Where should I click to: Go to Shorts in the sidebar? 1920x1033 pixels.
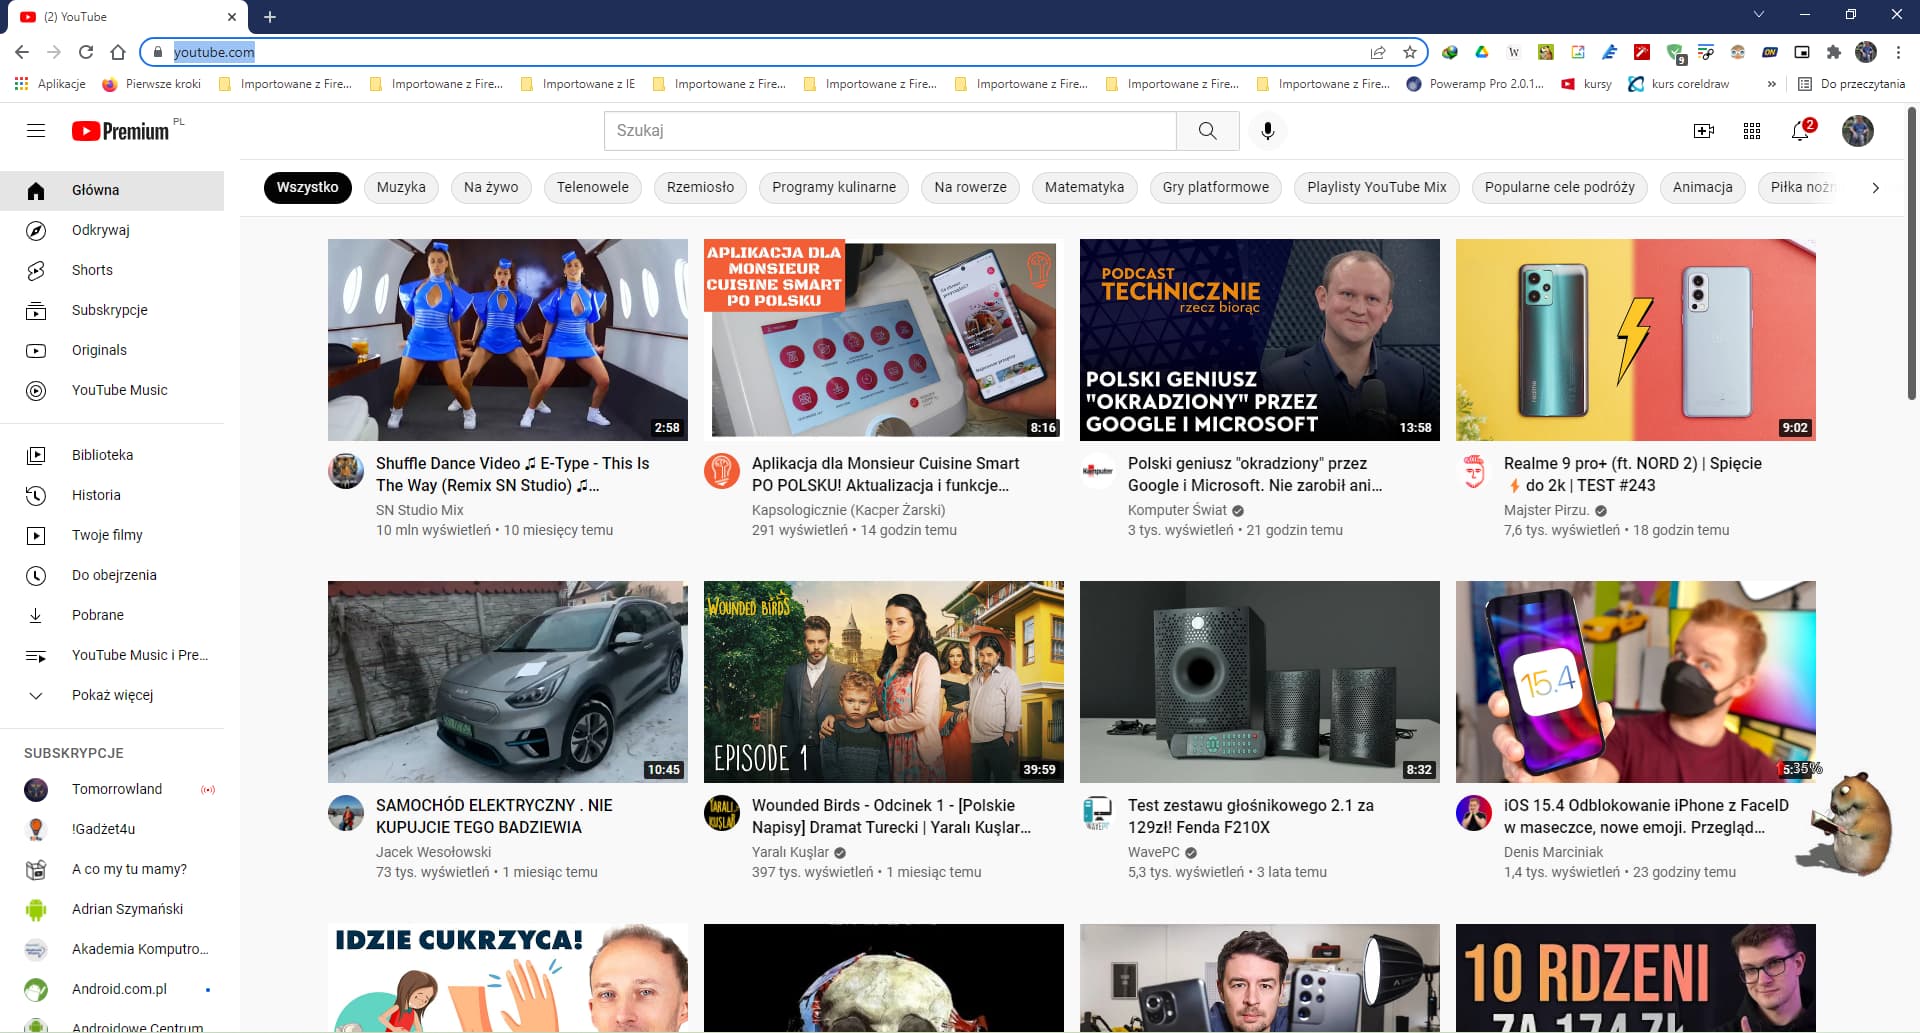pos(92,270)
